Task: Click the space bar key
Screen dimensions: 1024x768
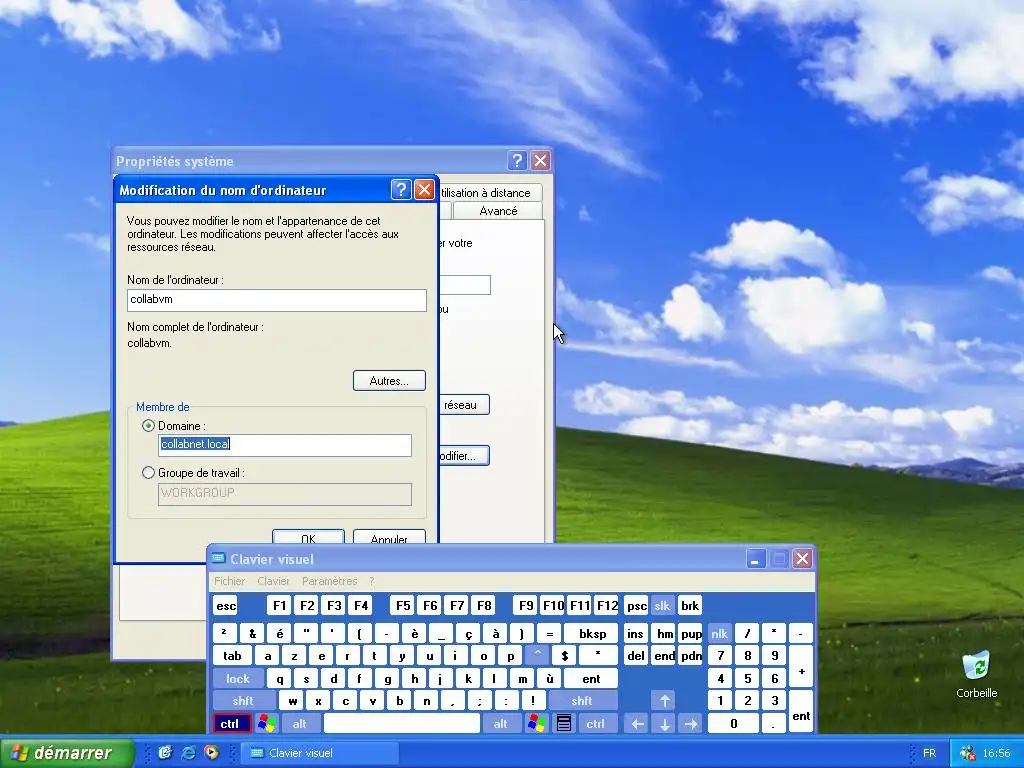Action: 402,724
